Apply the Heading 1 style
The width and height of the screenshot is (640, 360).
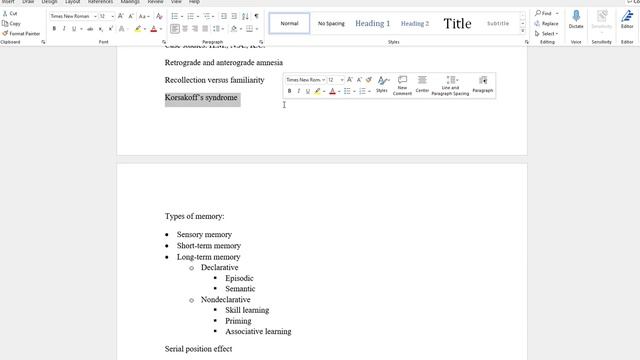[372, 23]
